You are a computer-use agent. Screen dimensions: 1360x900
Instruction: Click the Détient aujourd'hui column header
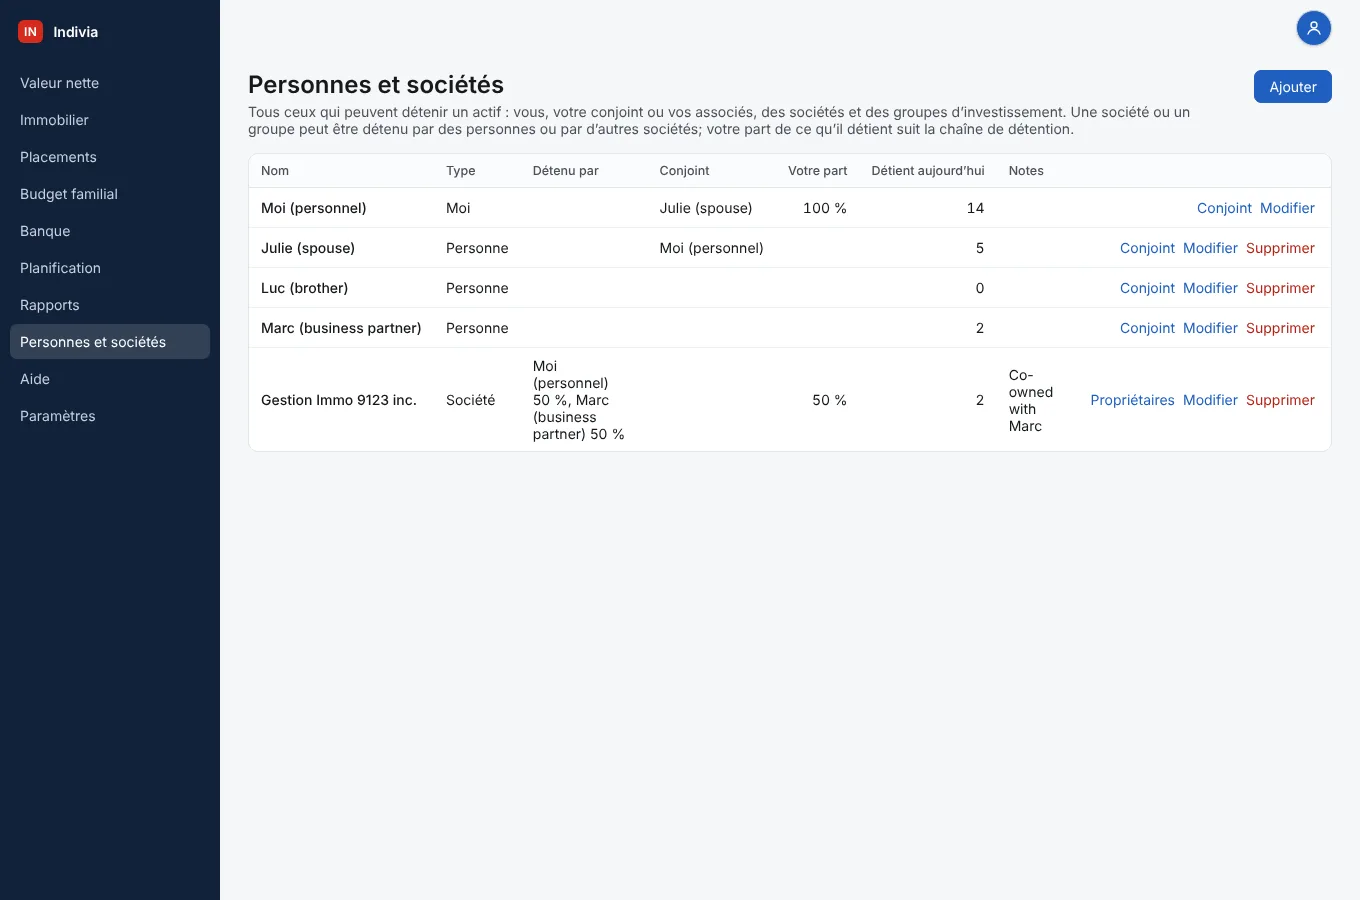pyautogui.click(x=928, y=171)
